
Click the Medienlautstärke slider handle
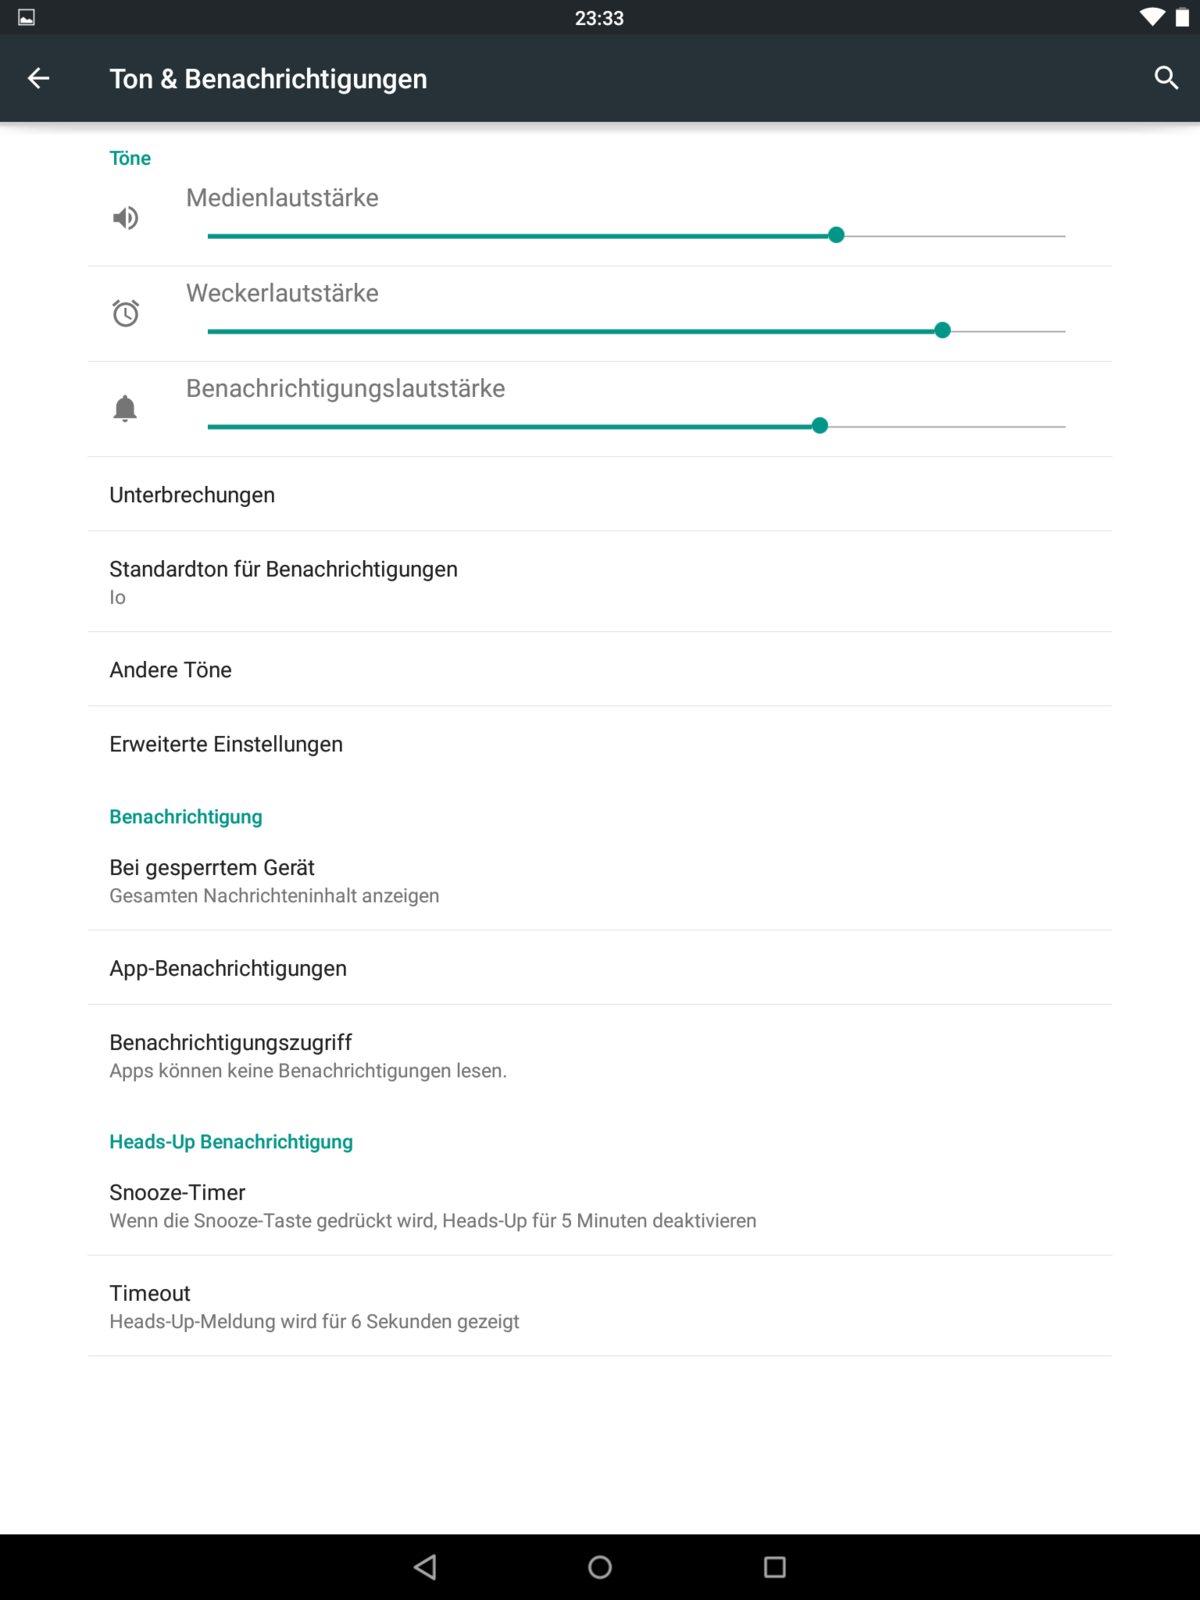[837, 235]
